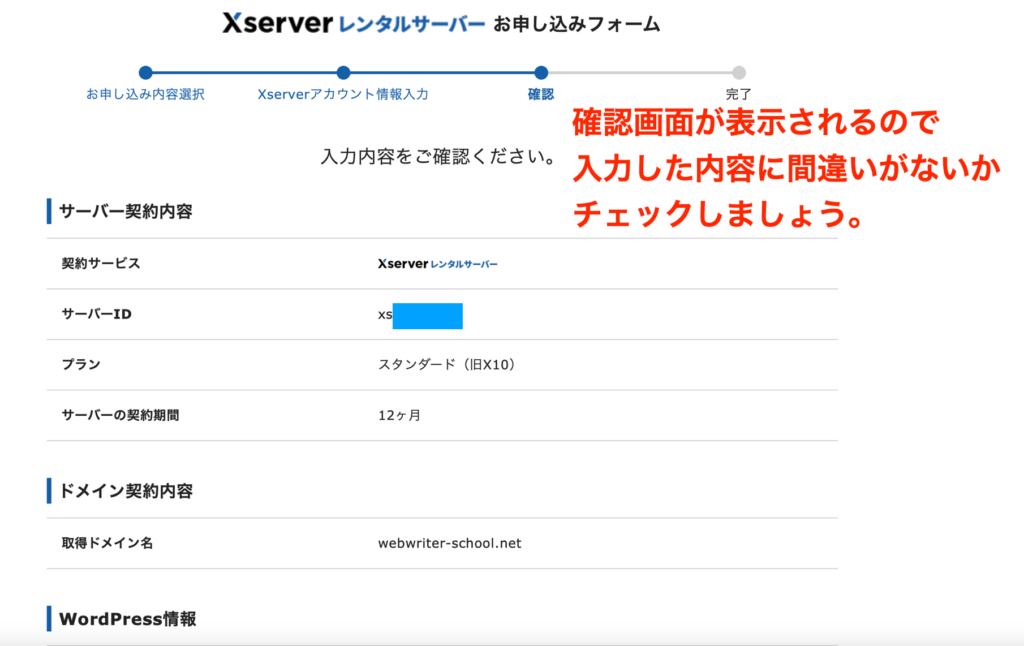Click the サーバーの契約期間 row label
The width and height of the screenshot is (1024, 646).
tap(120, 415)
